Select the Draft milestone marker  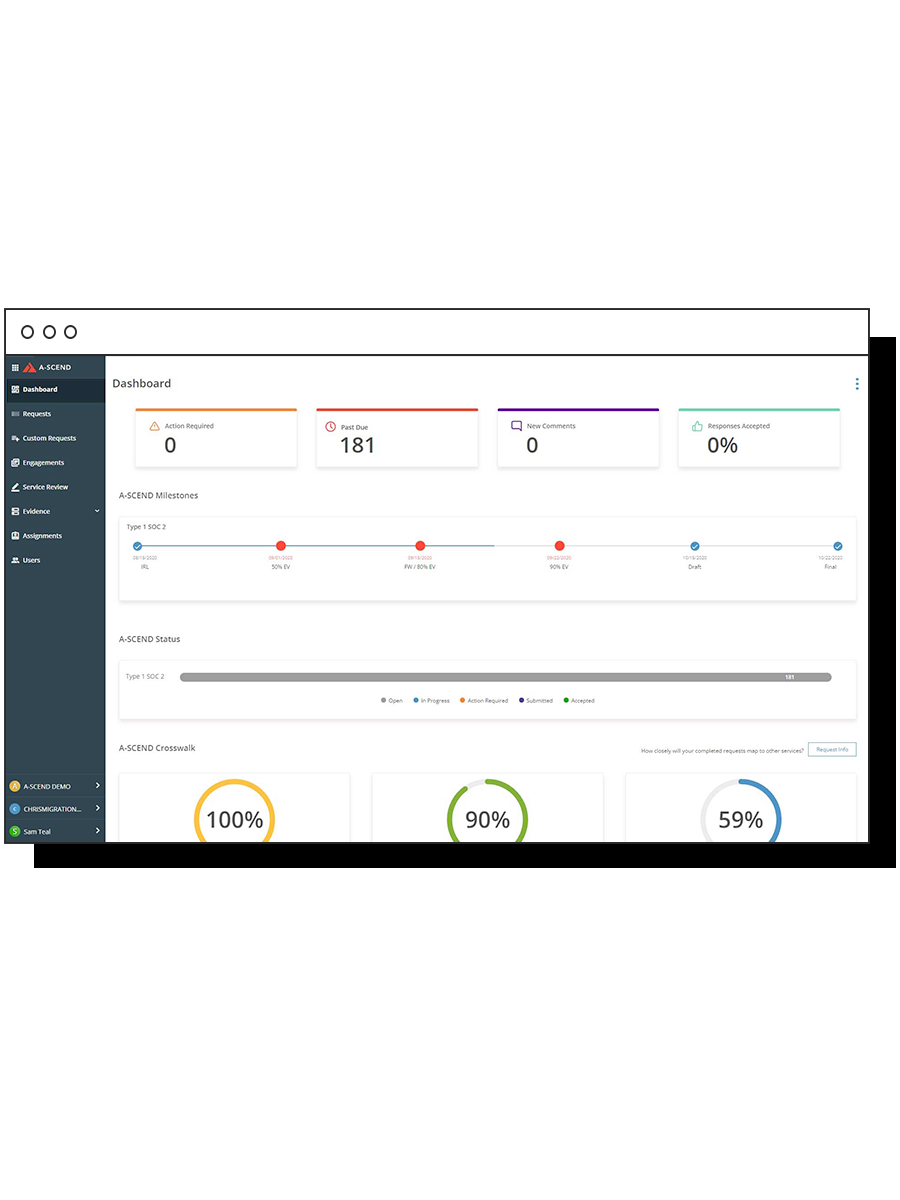point(695,546)
